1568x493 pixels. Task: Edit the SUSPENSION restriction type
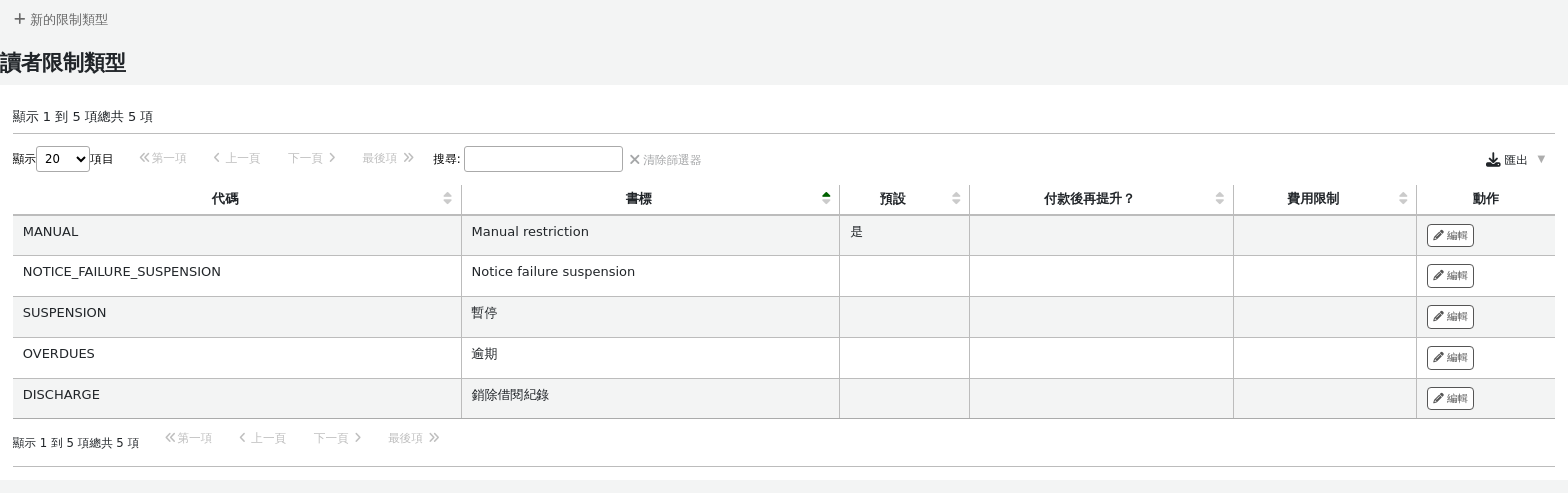point(1450,317)
